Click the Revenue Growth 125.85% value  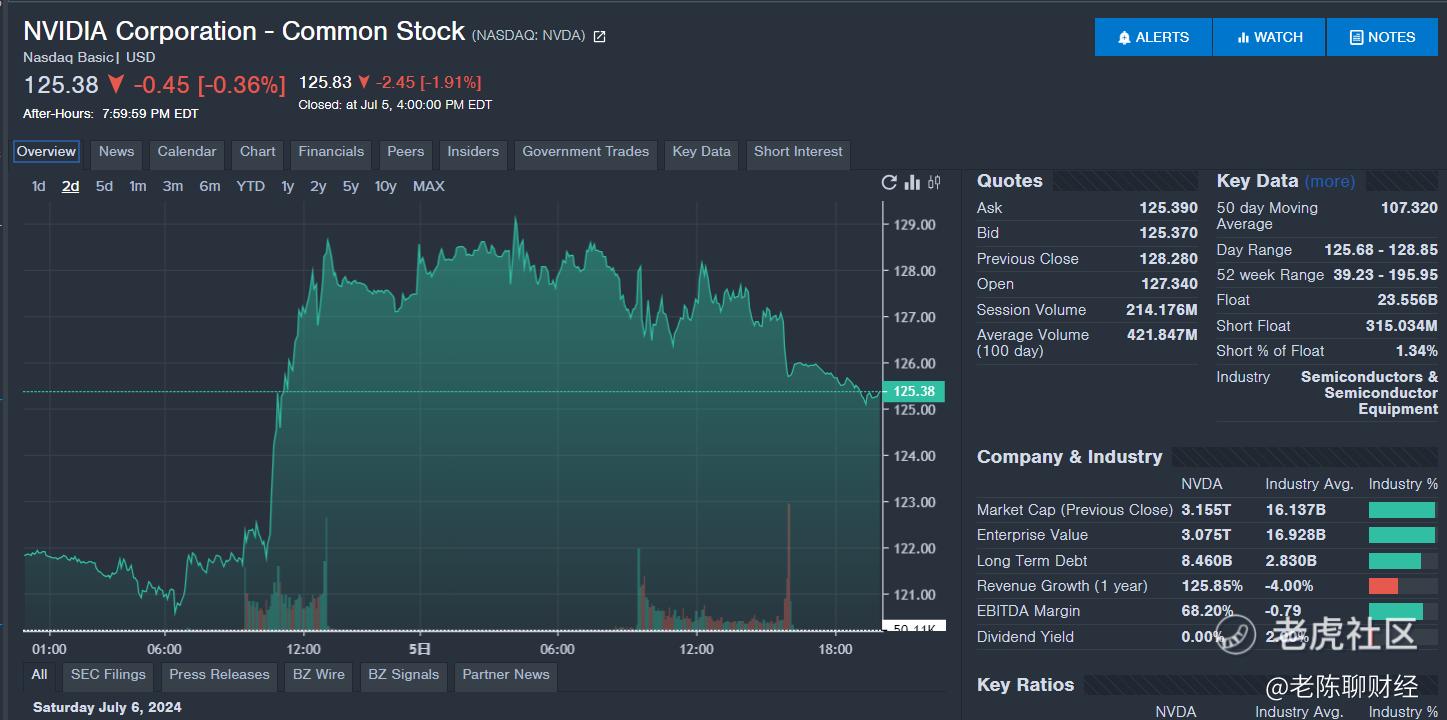coord(1212,586)
